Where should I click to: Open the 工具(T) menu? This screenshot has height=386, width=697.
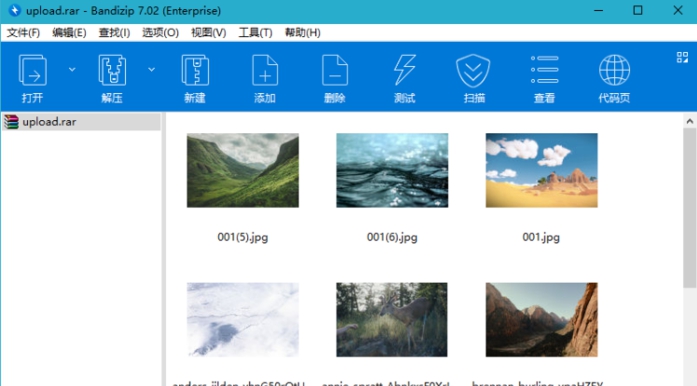[x=256, y=32]
